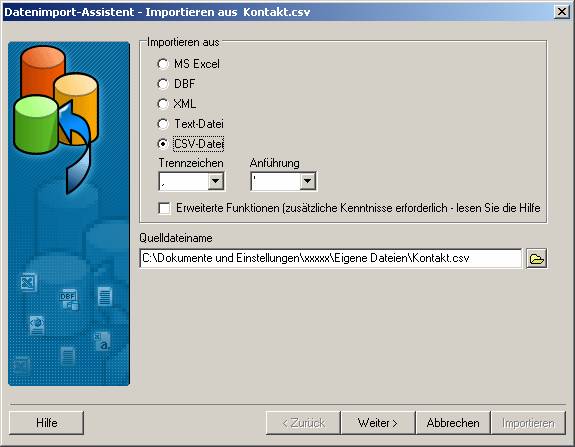
Task: Click the greyed-out < Zurück button
Action: (303, 423)
